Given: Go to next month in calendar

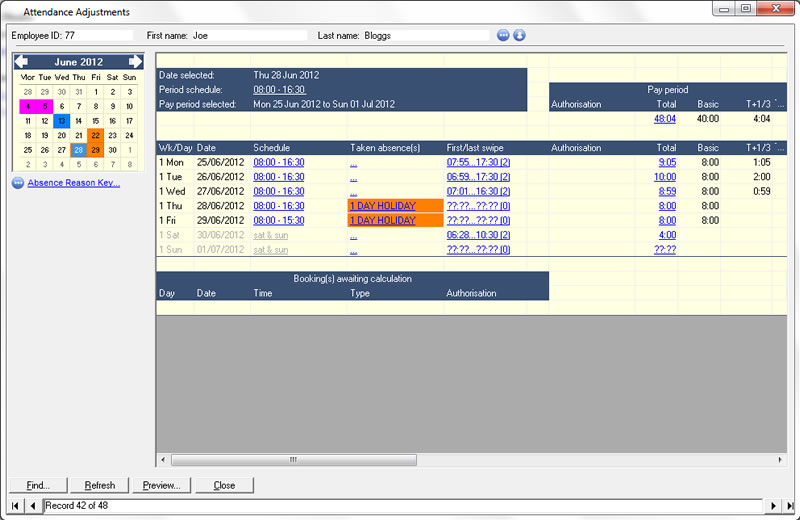Looking at the screenshot, I should point(135,62).
